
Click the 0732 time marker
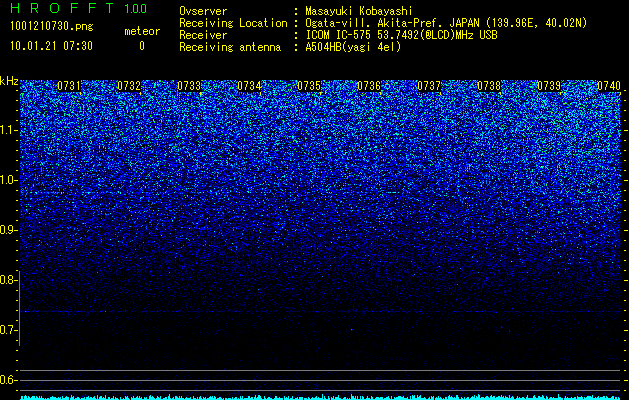[129, 86]
